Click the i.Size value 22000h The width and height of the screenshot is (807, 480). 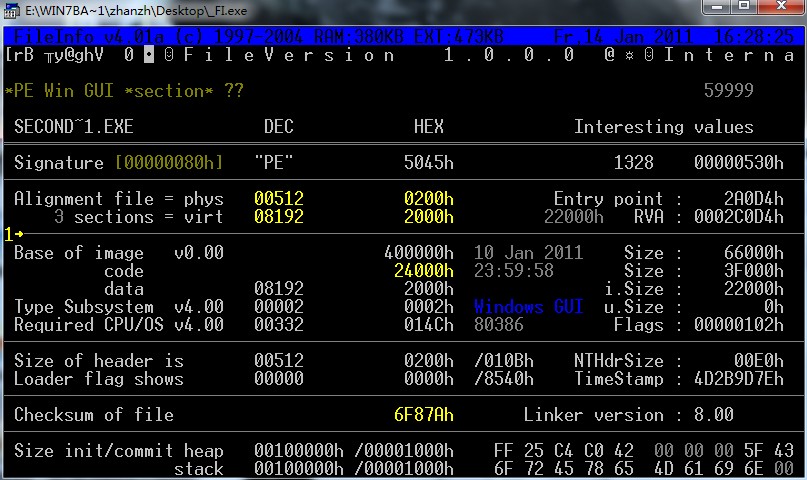click(753, 289)
